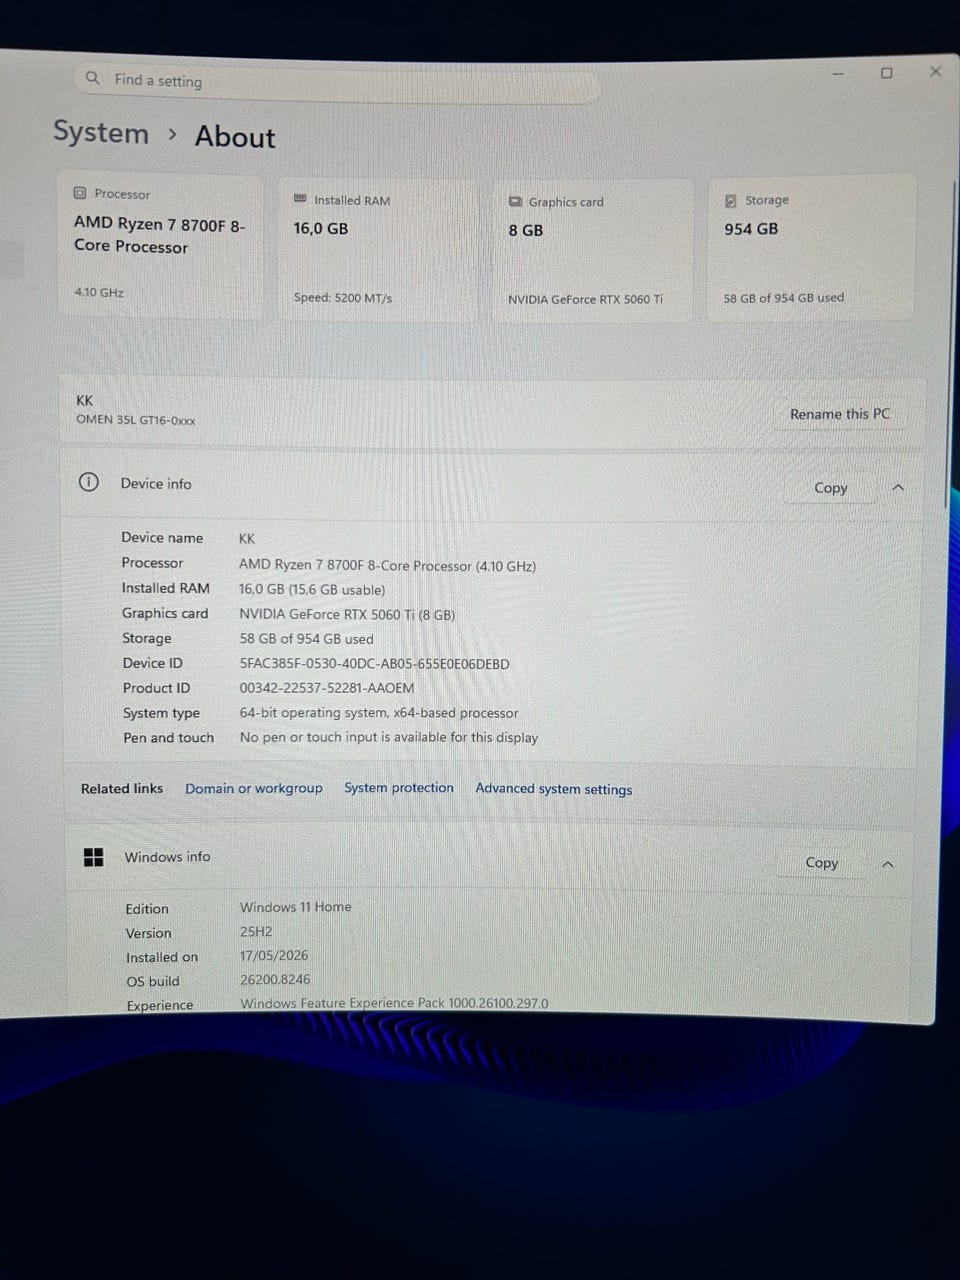Click the No pen or touch input value
The image size is (960, 1280).
tap(389, 737)
